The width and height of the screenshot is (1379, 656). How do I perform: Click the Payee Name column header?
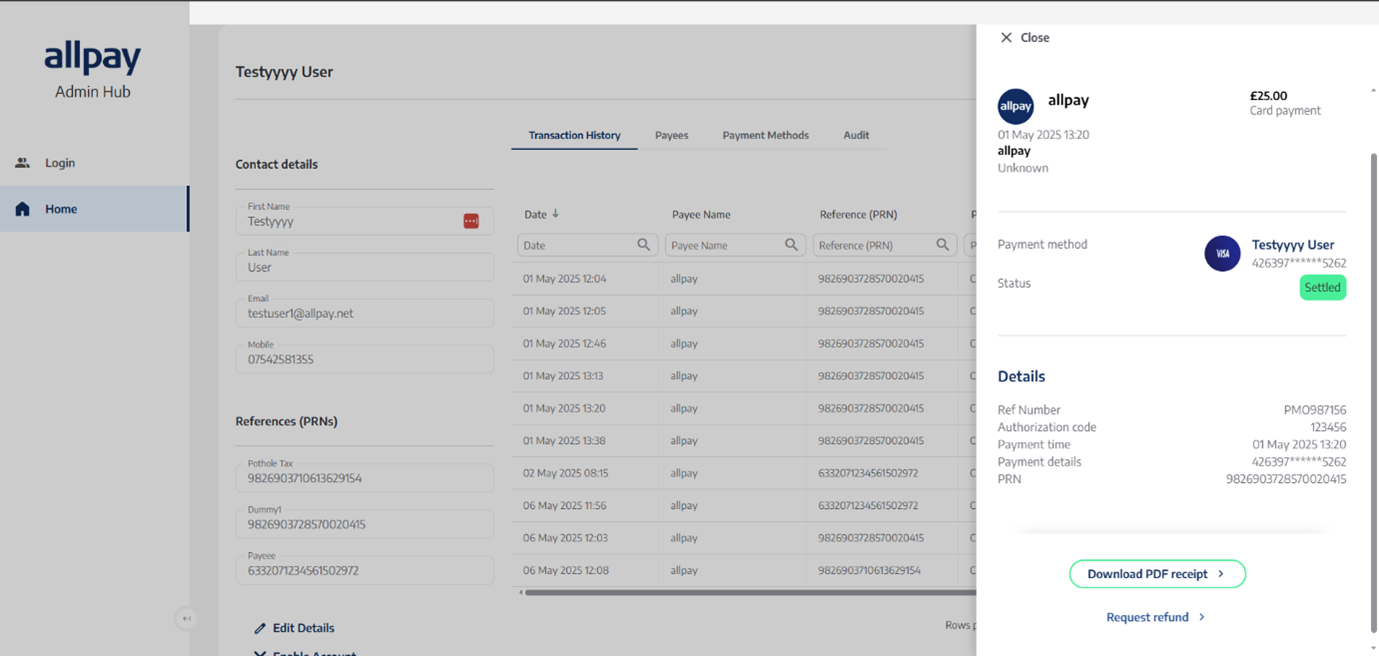(x=701, y=214)
